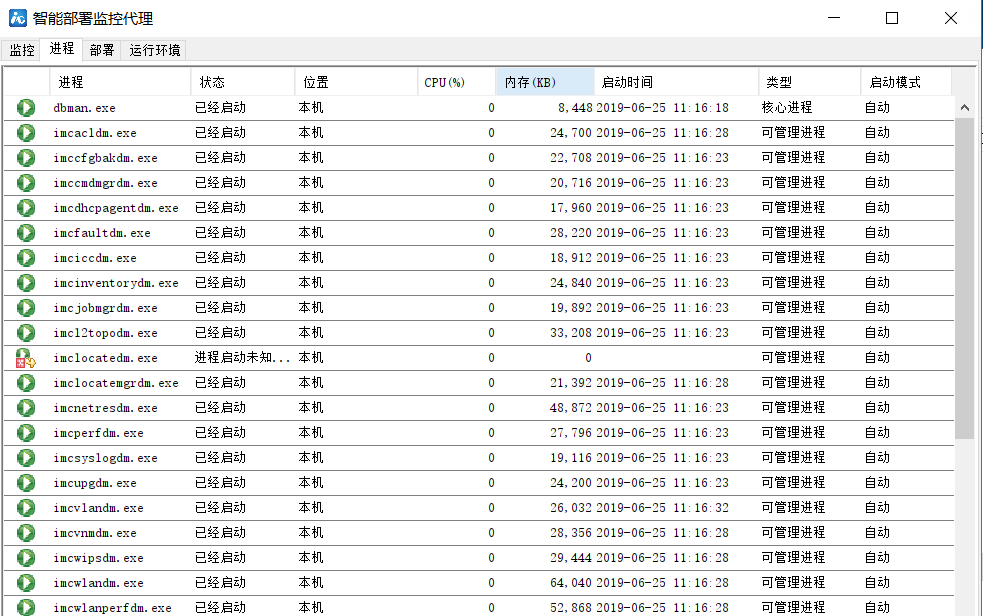Click the green status icon for imclocatemgrdm.exe
This screenshot has width=983, height=616.
[x=26, y=383]
